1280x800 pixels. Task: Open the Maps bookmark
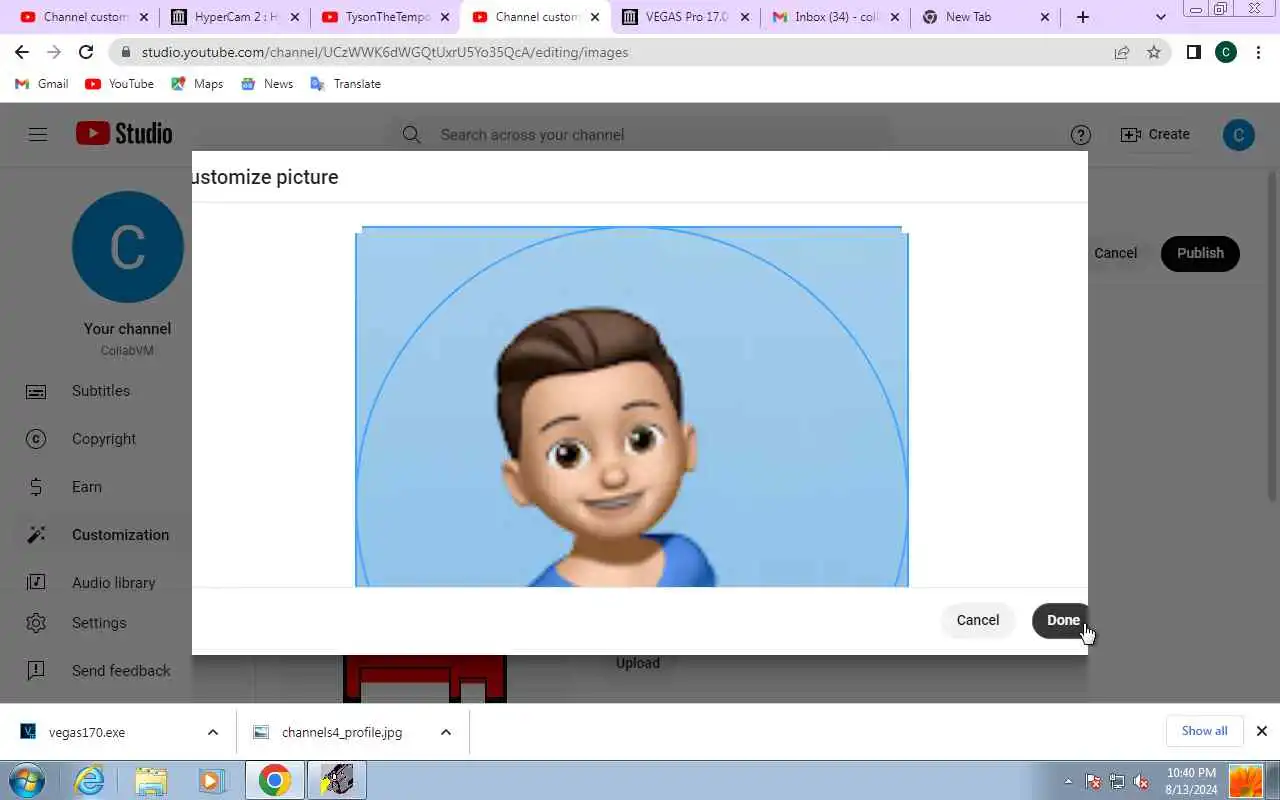(197, 84)
